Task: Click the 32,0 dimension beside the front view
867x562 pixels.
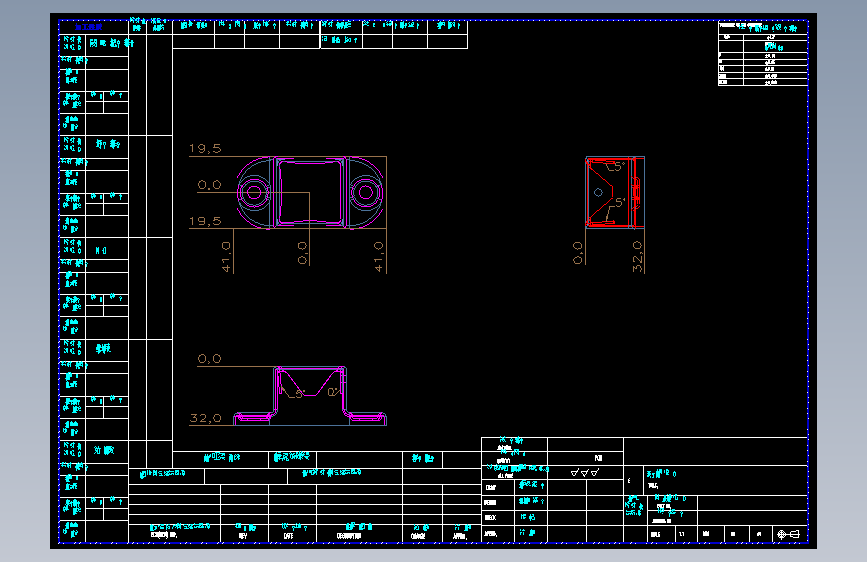Action: [205, 418]
